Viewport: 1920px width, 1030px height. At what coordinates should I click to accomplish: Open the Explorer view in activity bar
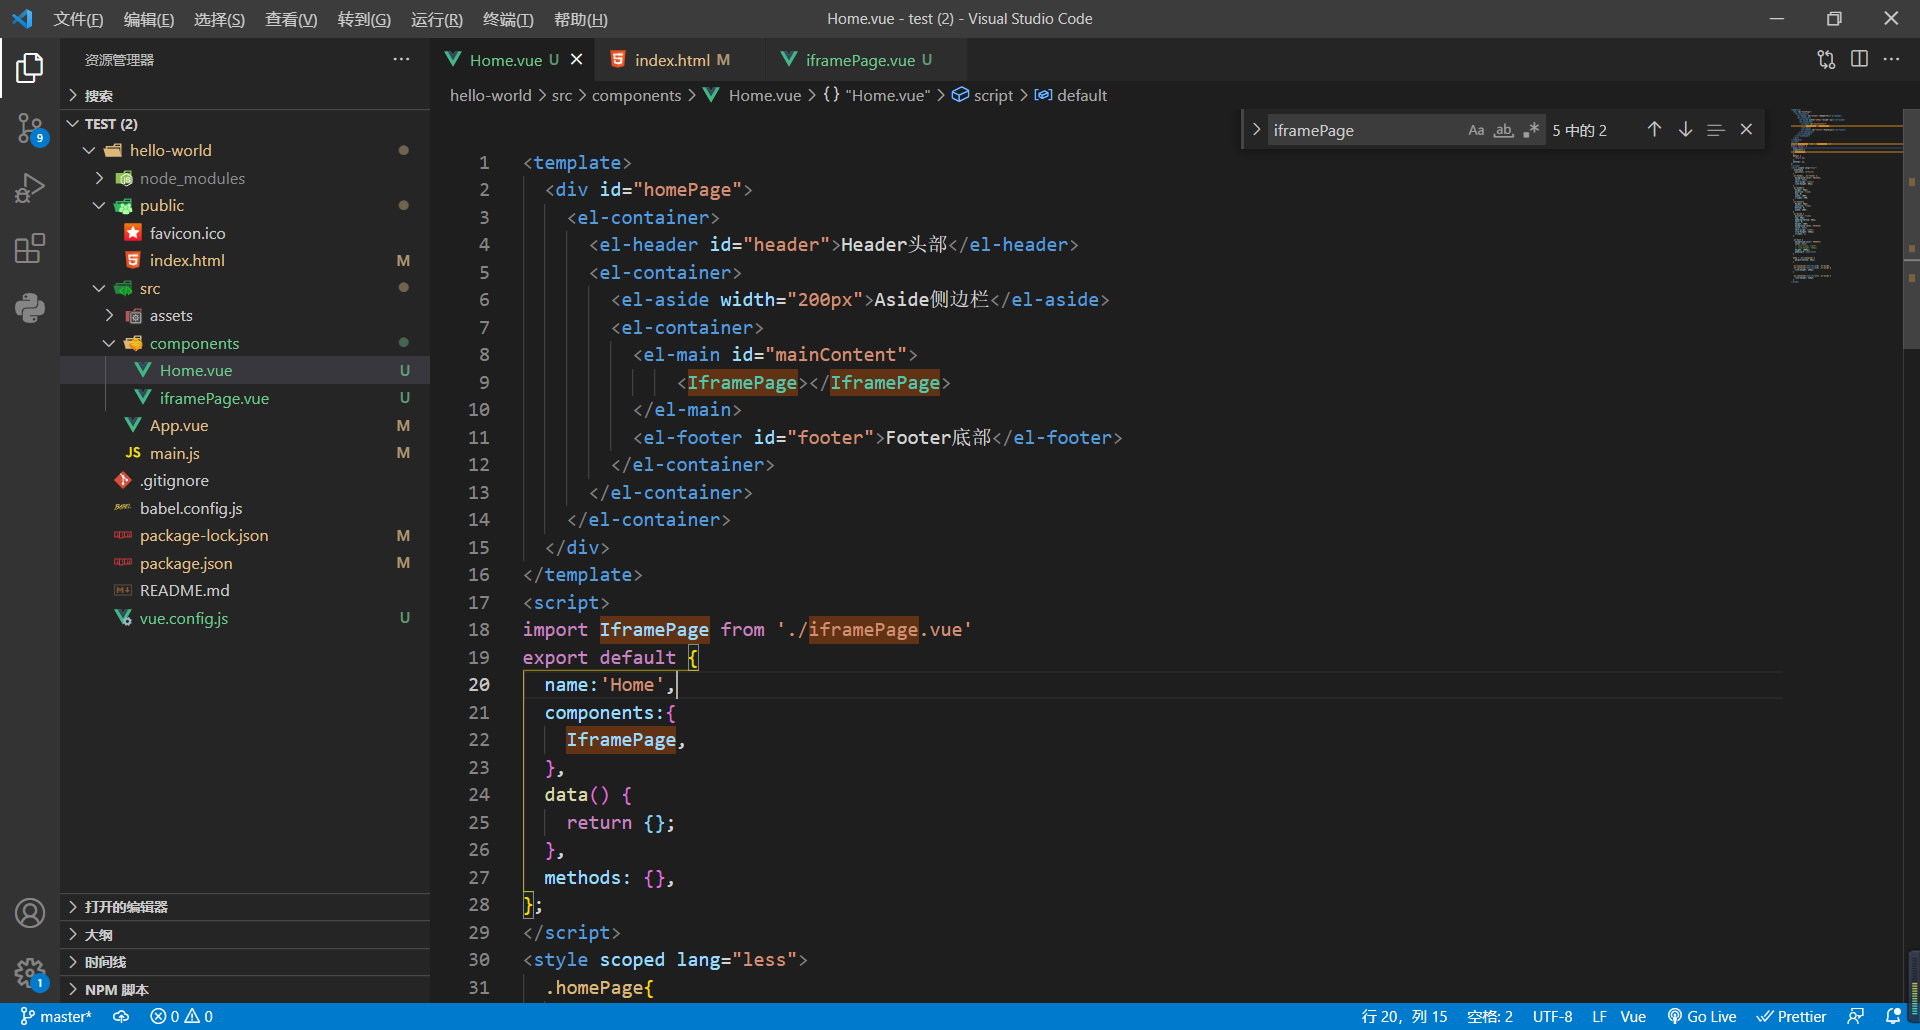(30, 68)
